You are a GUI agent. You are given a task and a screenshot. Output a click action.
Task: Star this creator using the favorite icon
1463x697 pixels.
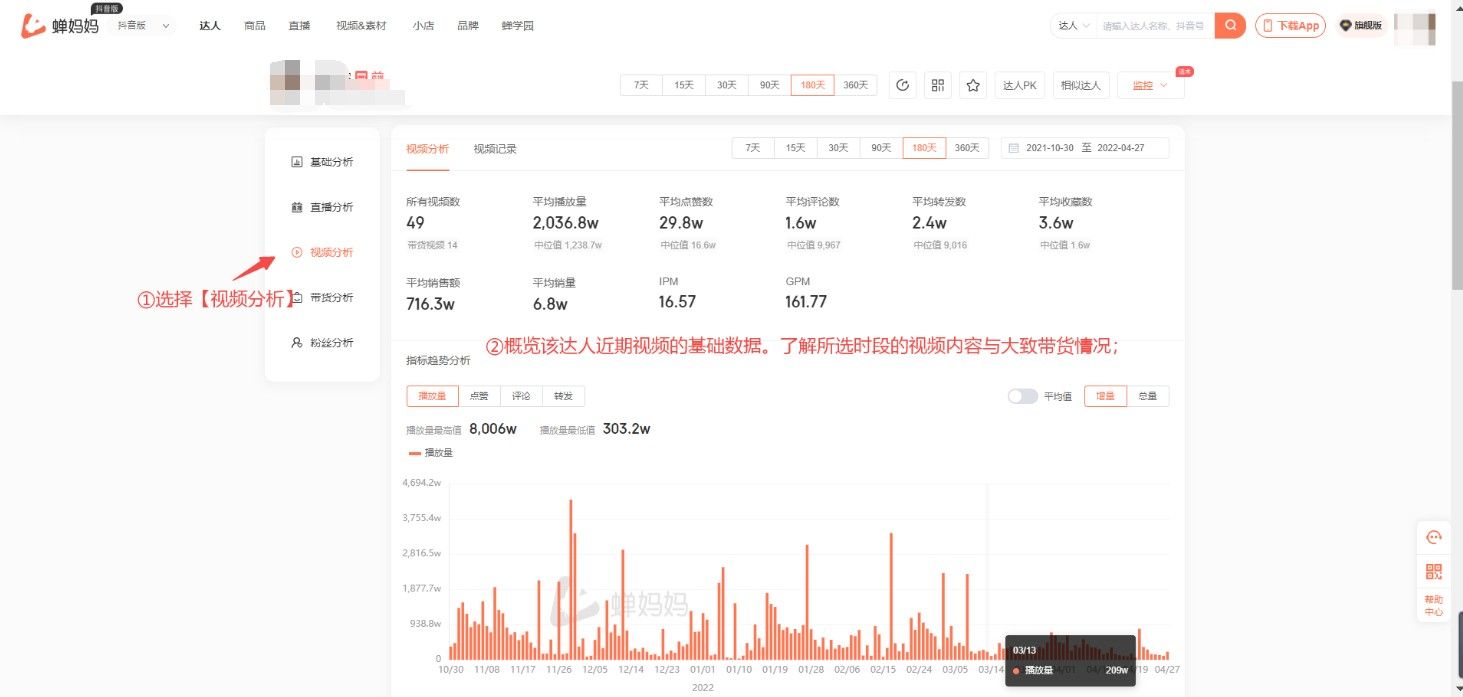[971, 85]
